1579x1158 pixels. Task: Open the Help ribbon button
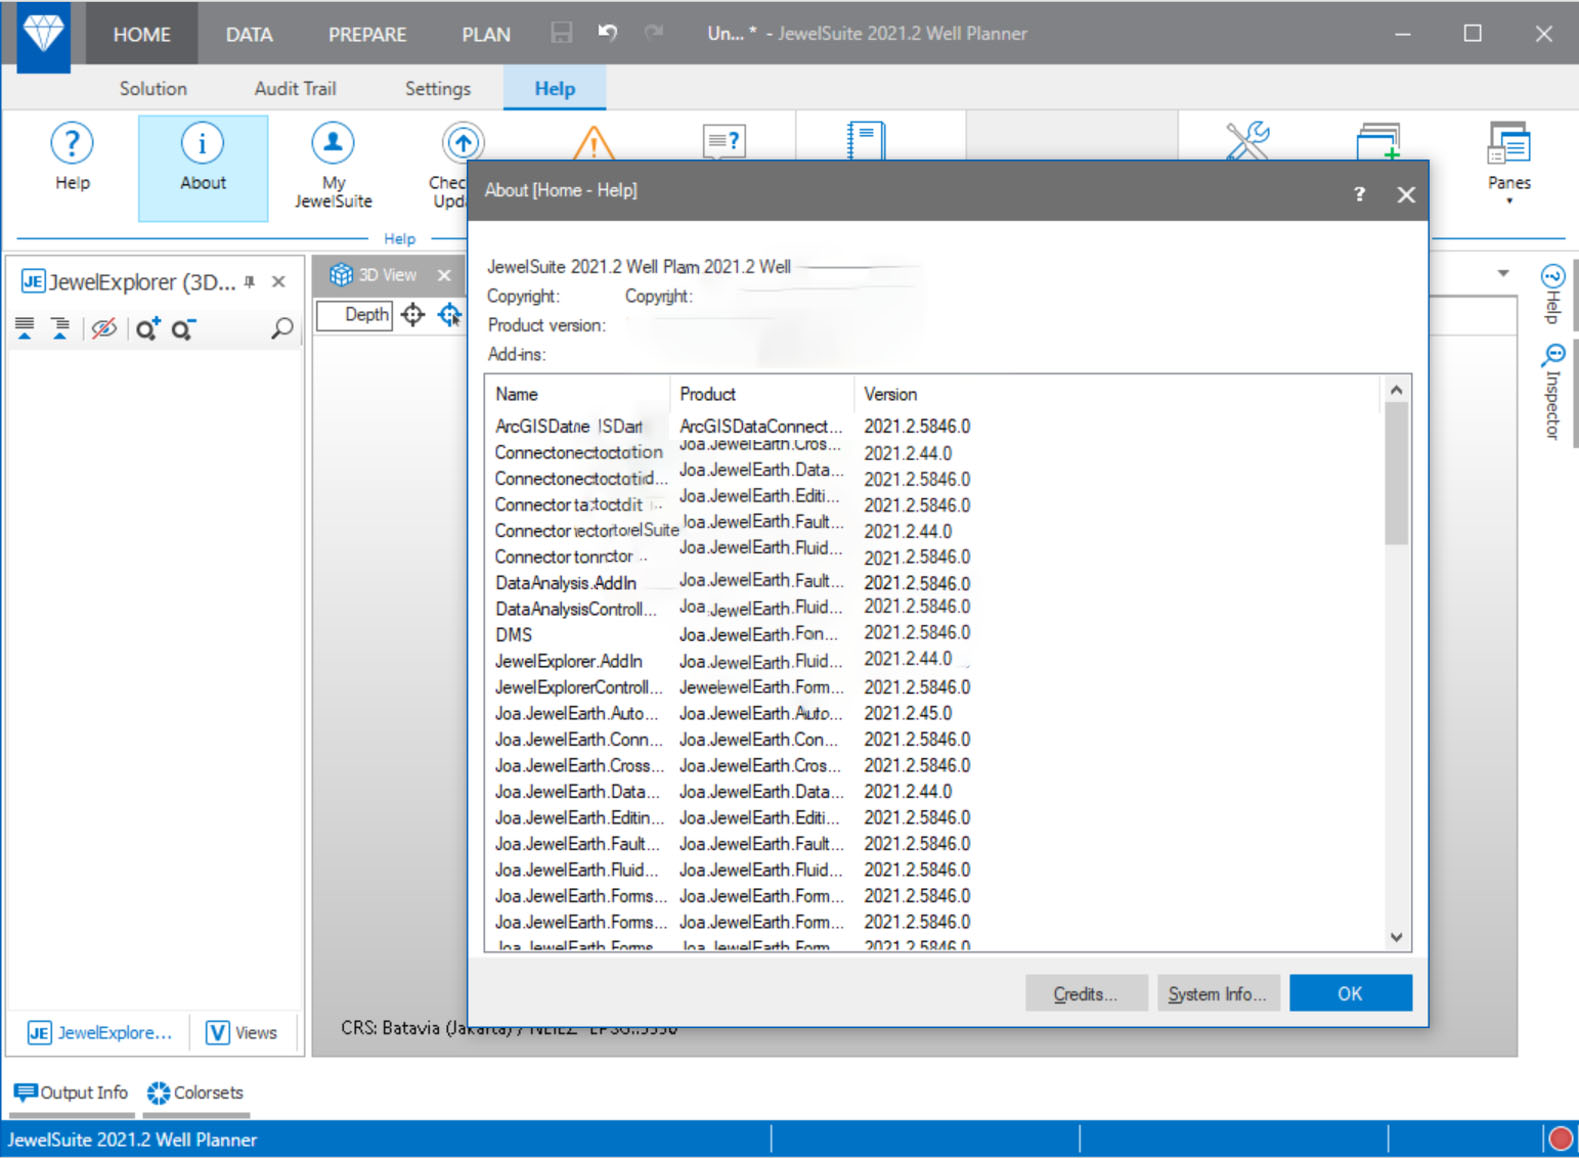click(x=72, y=158)
